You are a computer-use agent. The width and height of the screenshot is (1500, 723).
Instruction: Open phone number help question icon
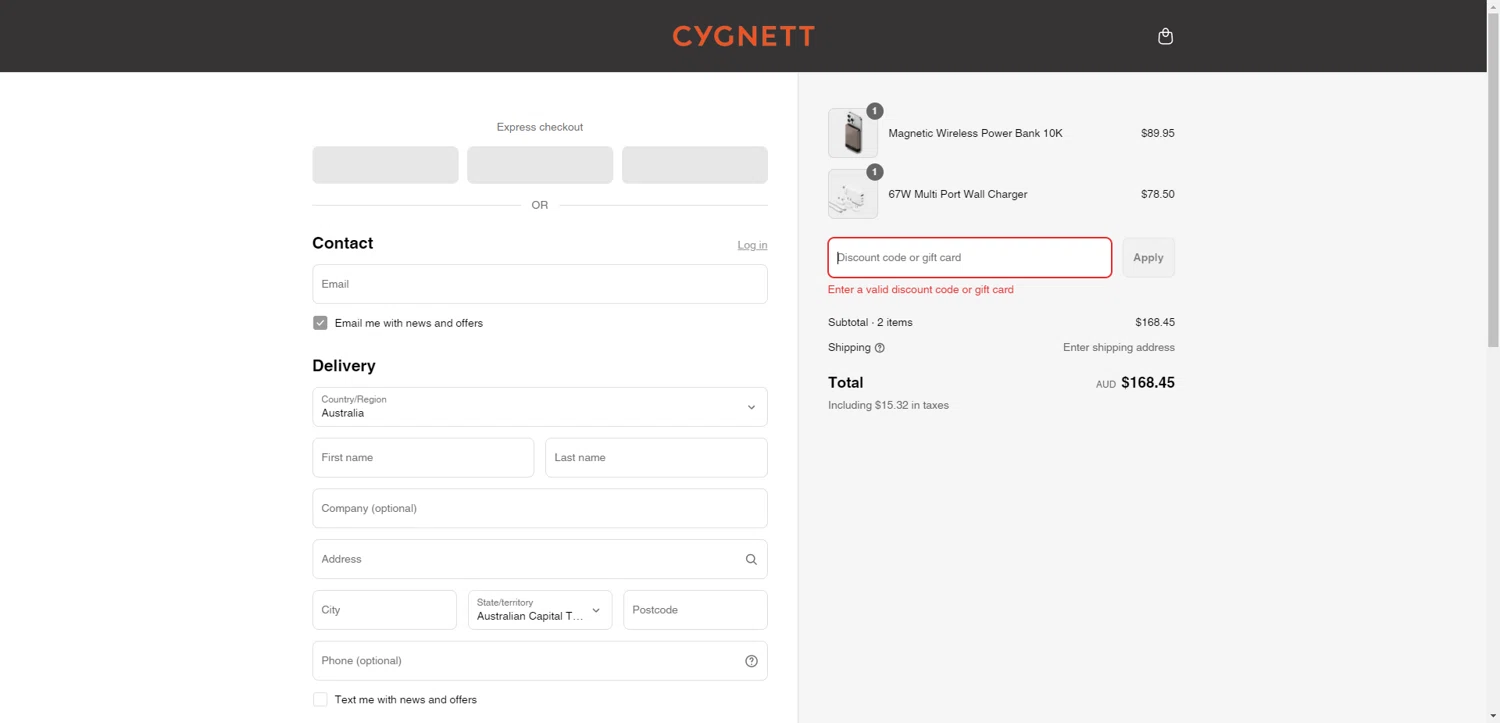coord(751,661)
